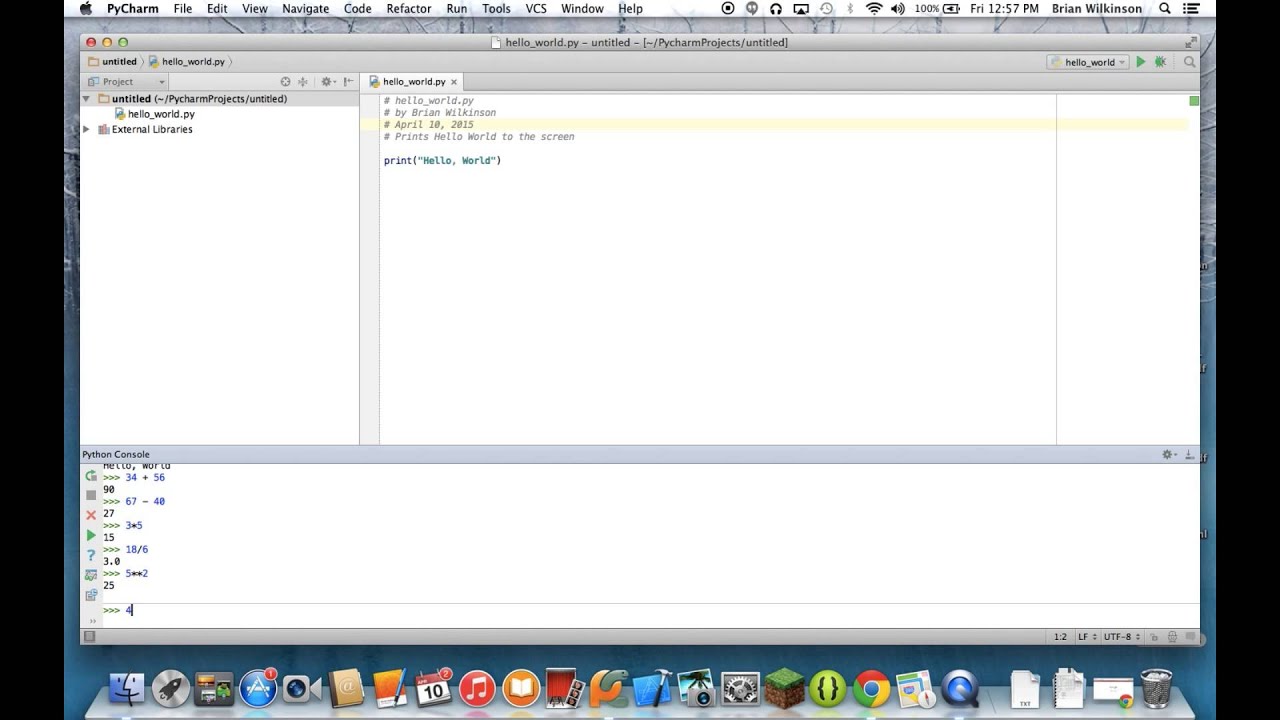Viewport: 1280px width, 720px height.
Task: Select hello_world.py in project tree
Action: (161, 114)
